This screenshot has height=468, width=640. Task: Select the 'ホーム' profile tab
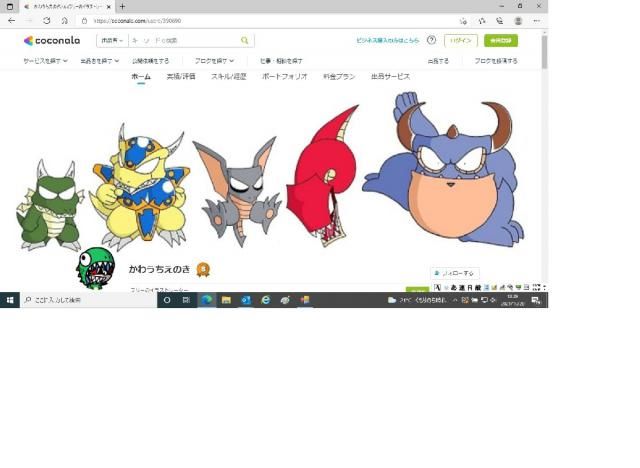(x=141, y=76)
